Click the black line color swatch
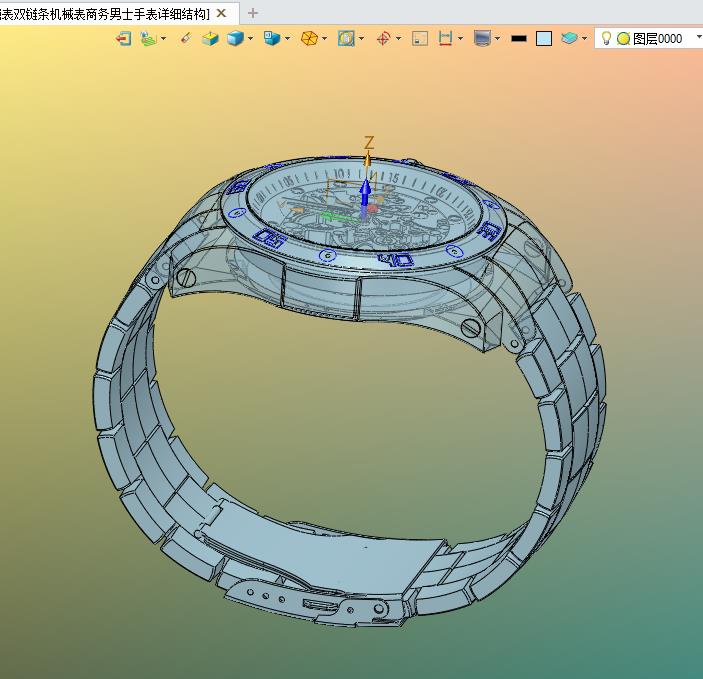 pyautogui.click(x=519, y=39)
